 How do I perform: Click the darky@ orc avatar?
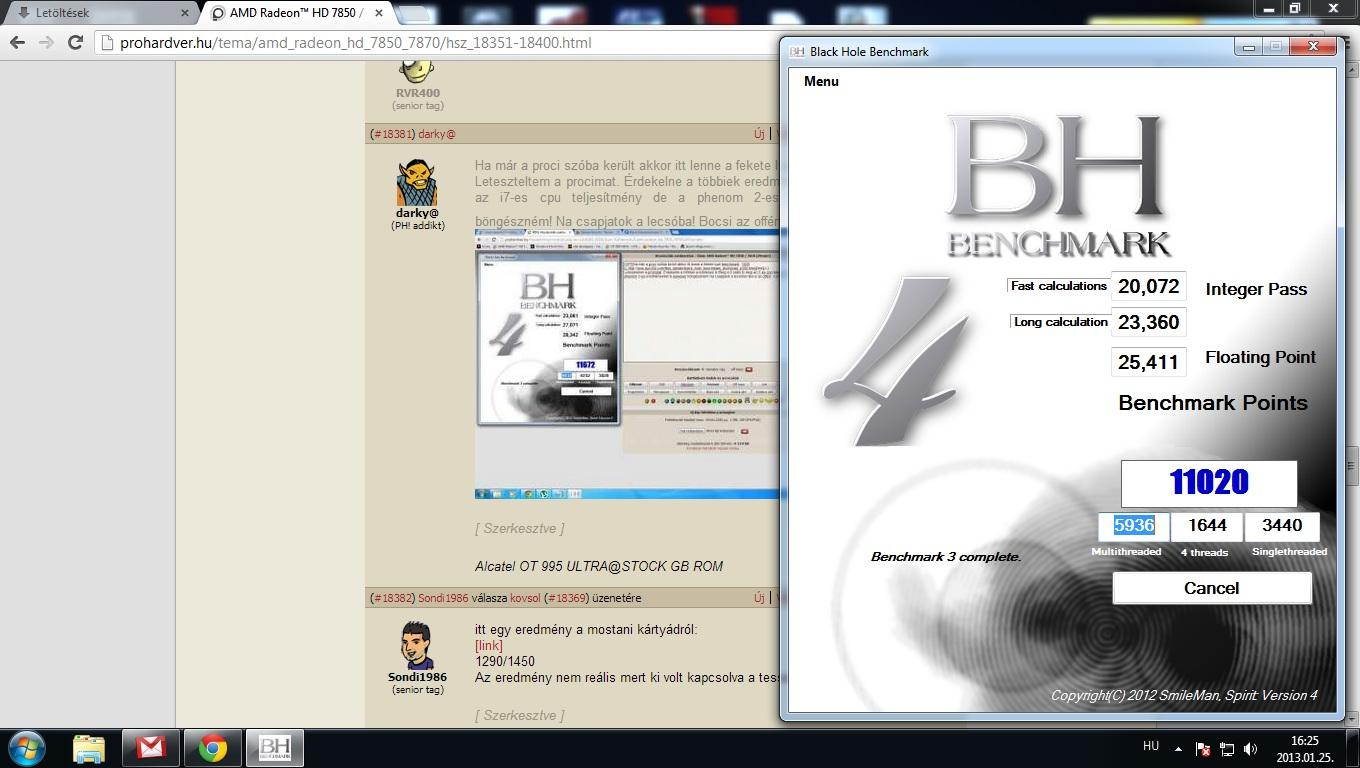pyautogui.click(x=417, y=183)
